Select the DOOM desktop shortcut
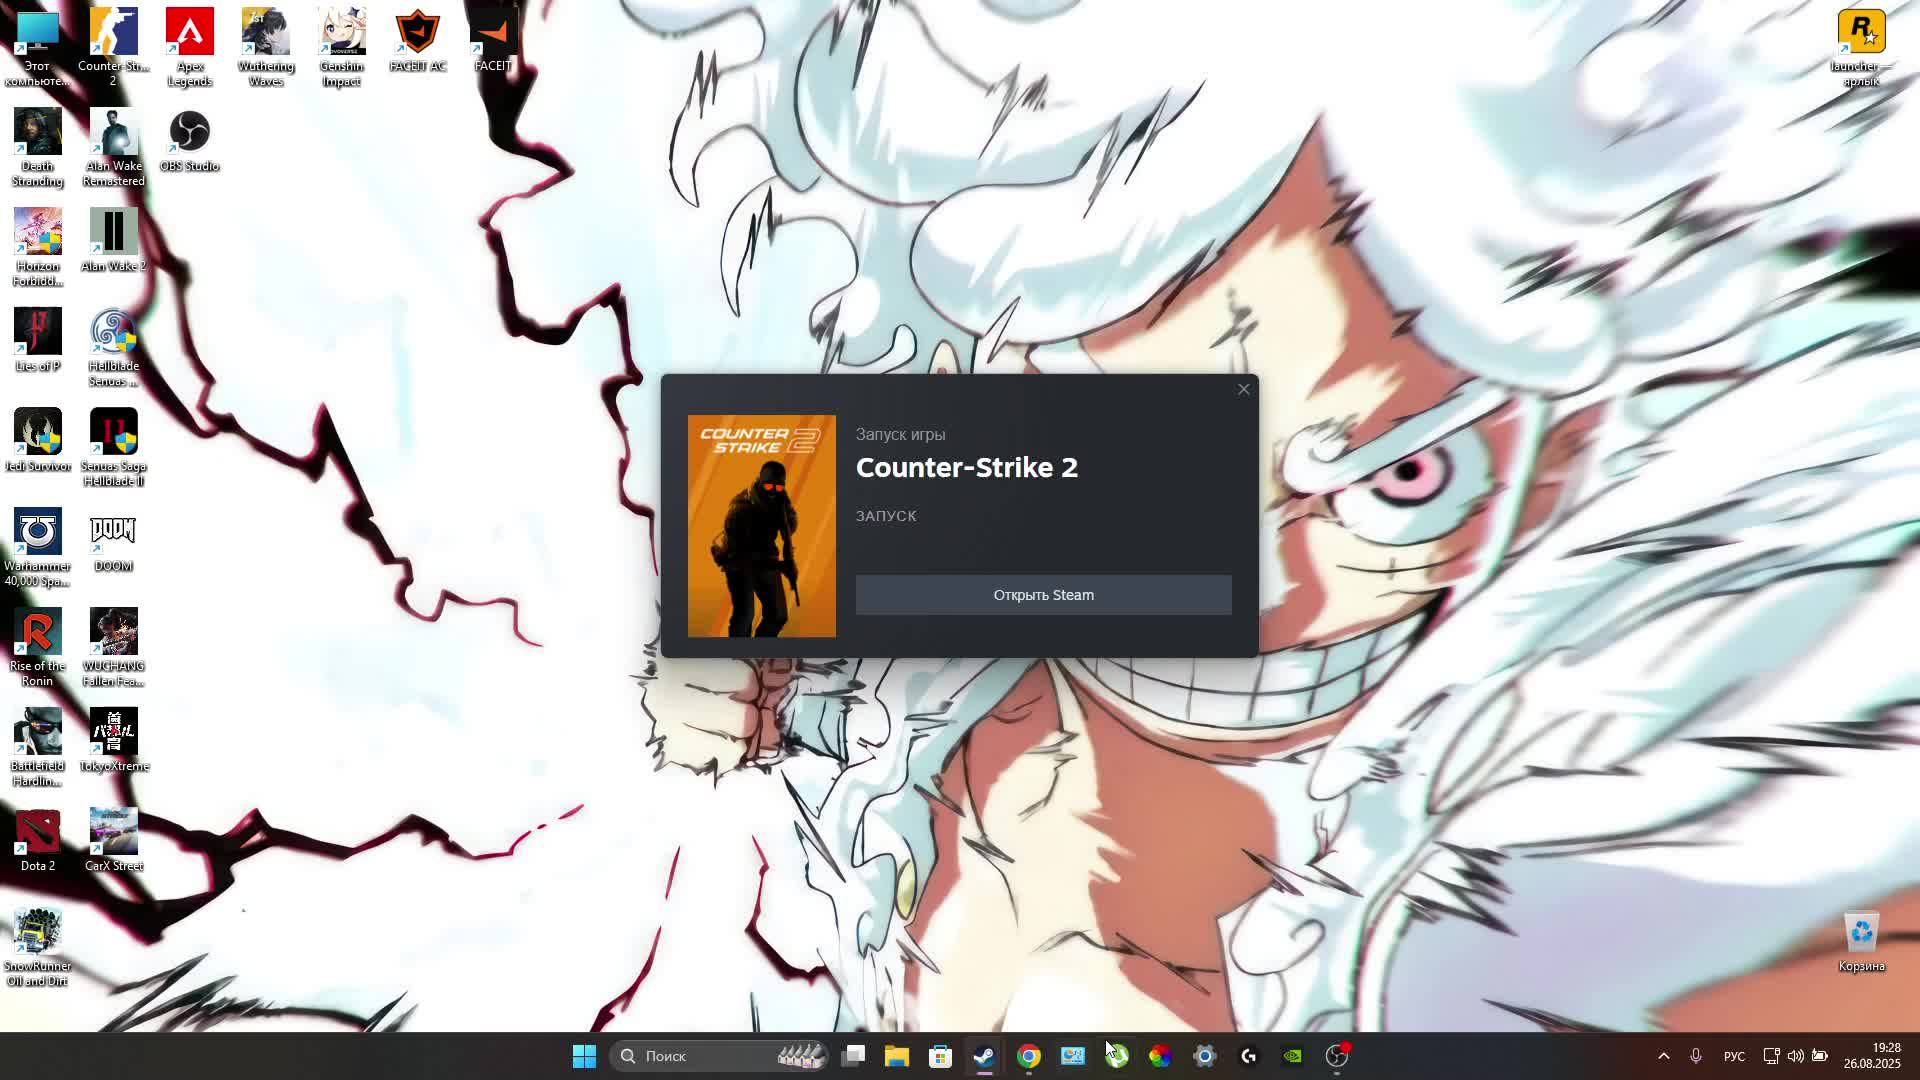 (113, 541)
